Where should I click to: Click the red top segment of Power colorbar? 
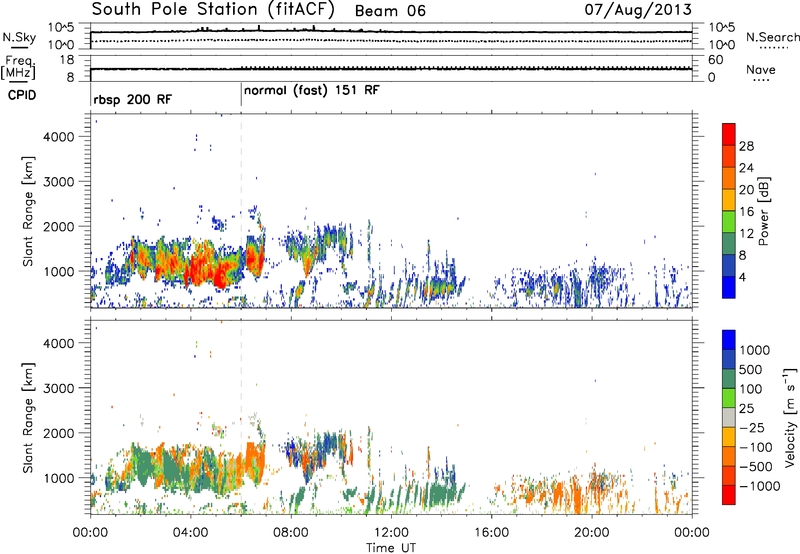pos(729,134)
